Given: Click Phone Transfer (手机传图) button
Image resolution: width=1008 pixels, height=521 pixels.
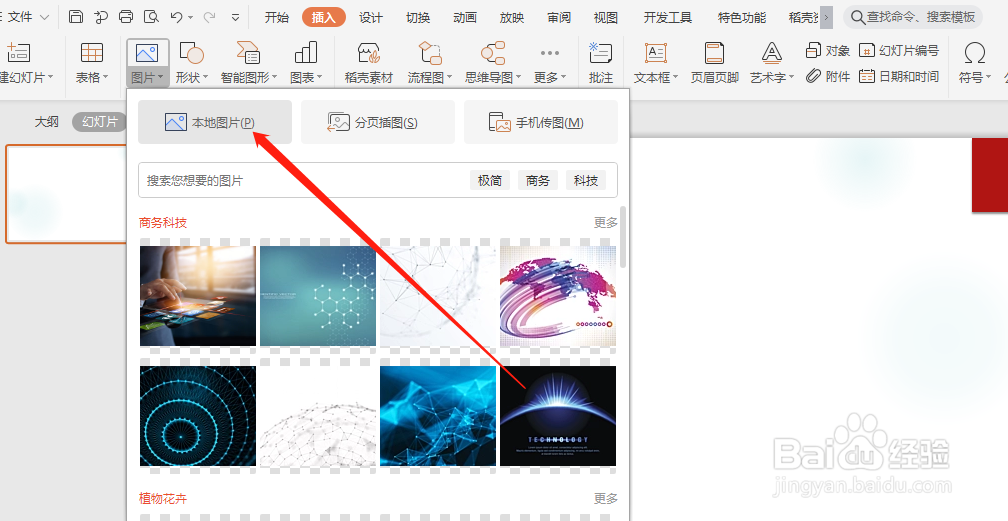Looking at the screenshot, I should pyautogui.click(x=541, y=122).
